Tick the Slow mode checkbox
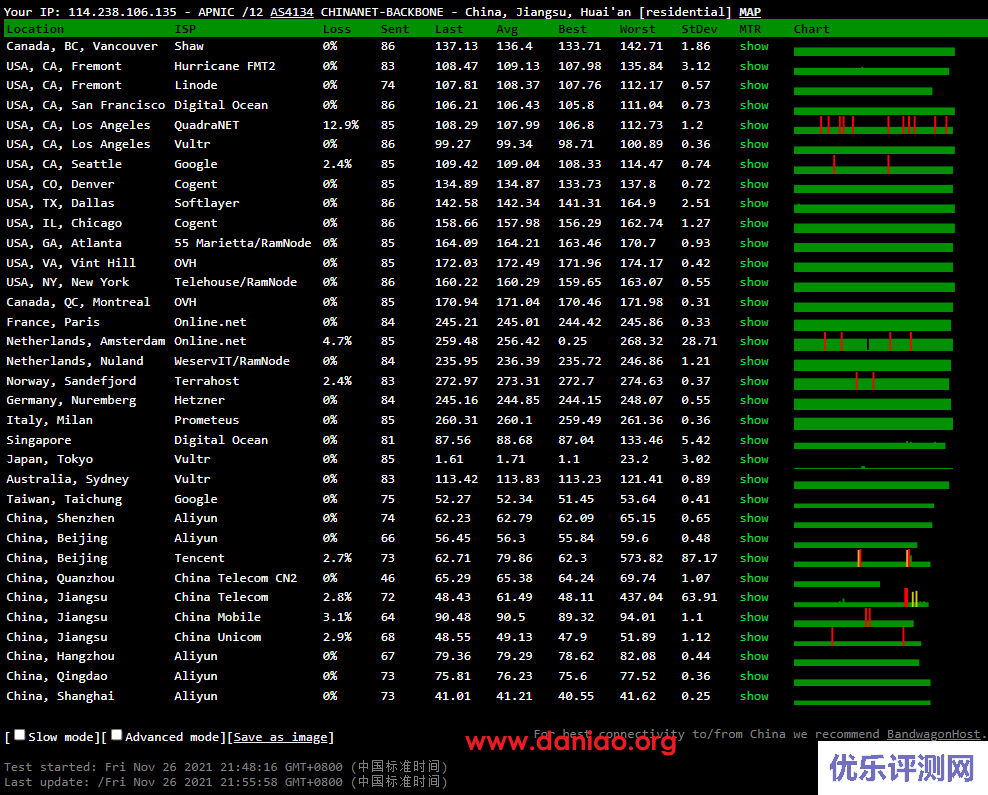988x795 pixels. (20, 735)
